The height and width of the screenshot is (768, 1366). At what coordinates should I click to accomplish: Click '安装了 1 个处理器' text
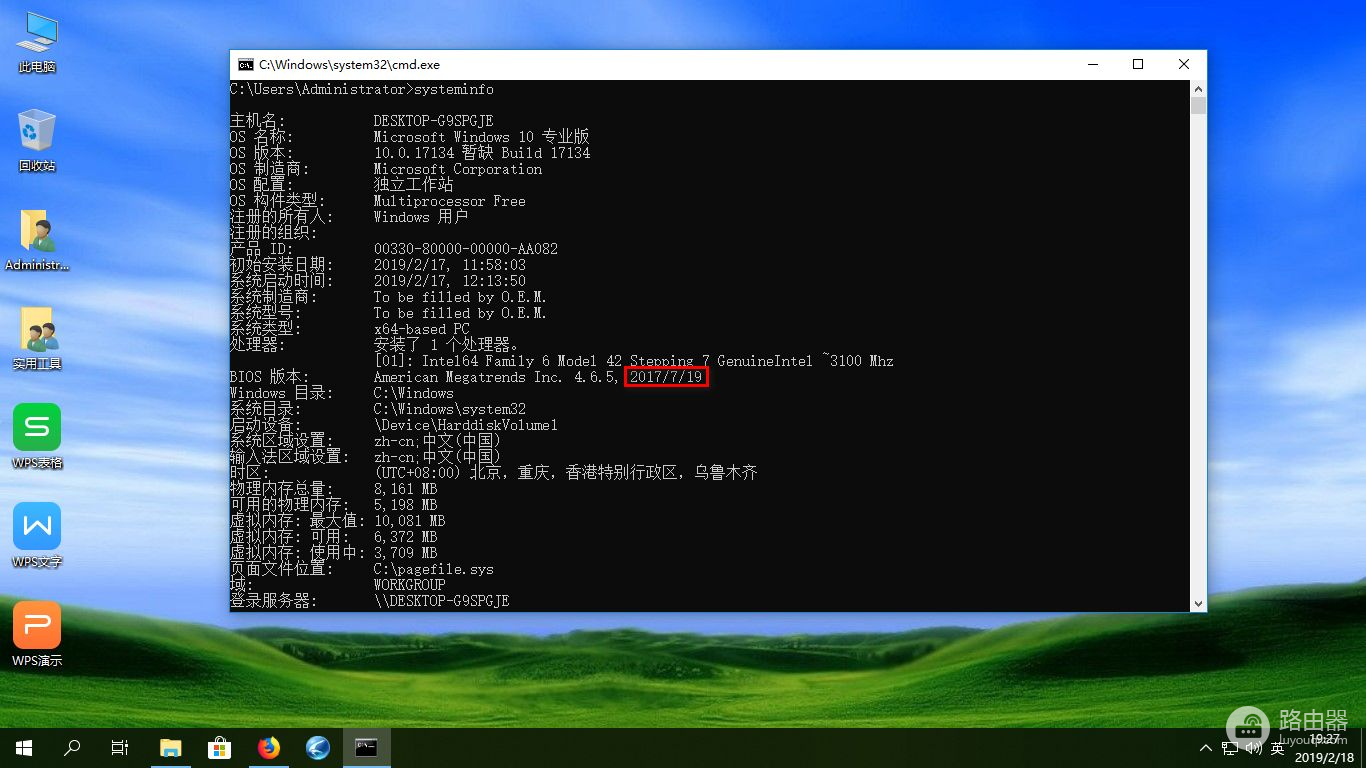(445, 345)
